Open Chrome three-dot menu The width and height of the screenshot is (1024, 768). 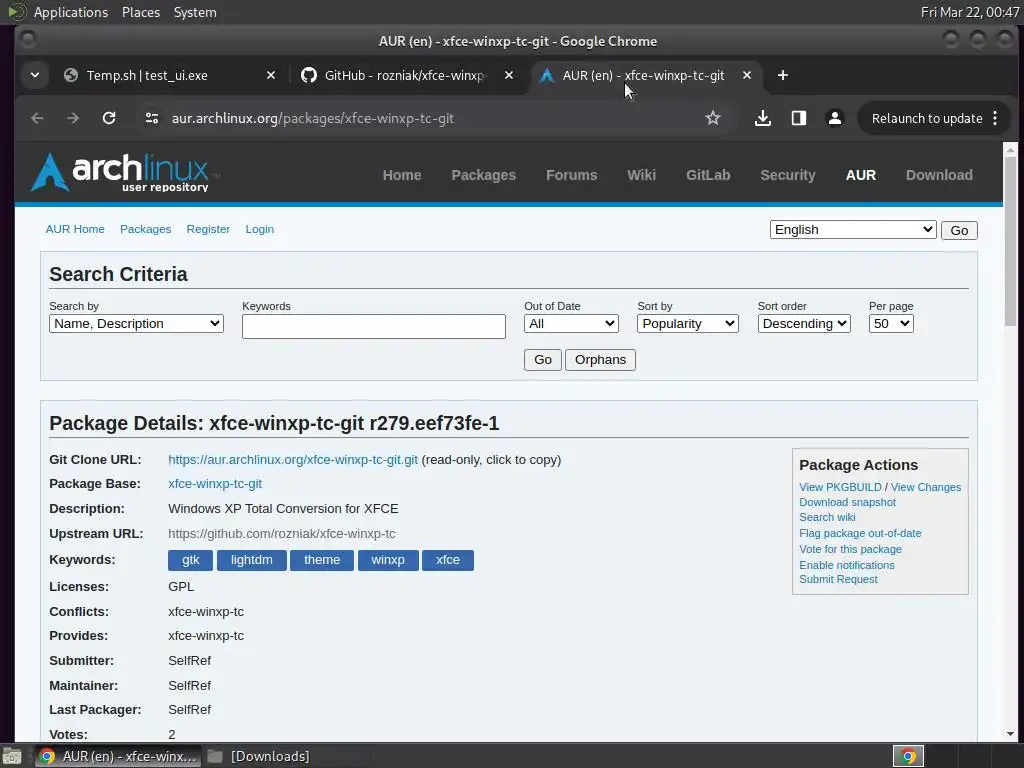[x=995, y=118]
